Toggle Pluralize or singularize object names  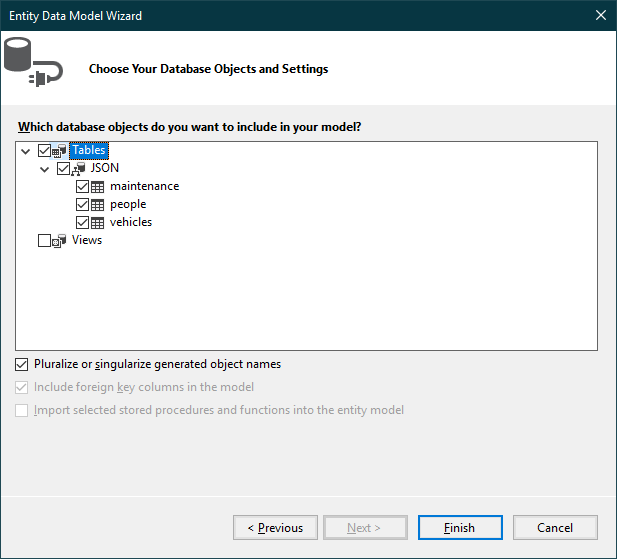22,365
